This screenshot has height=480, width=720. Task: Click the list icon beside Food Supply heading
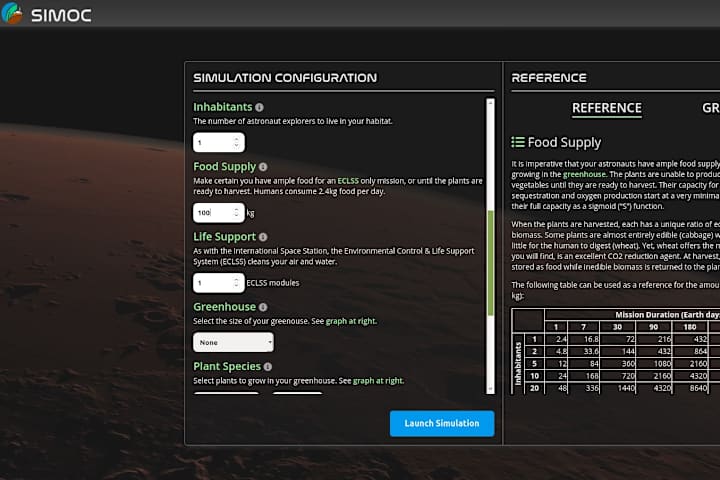[x=518, y=142]
